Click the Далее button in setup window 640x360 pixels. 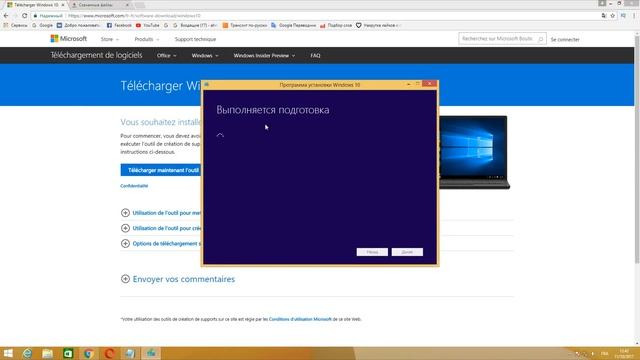pyautogui.click(x=407, y=252)
